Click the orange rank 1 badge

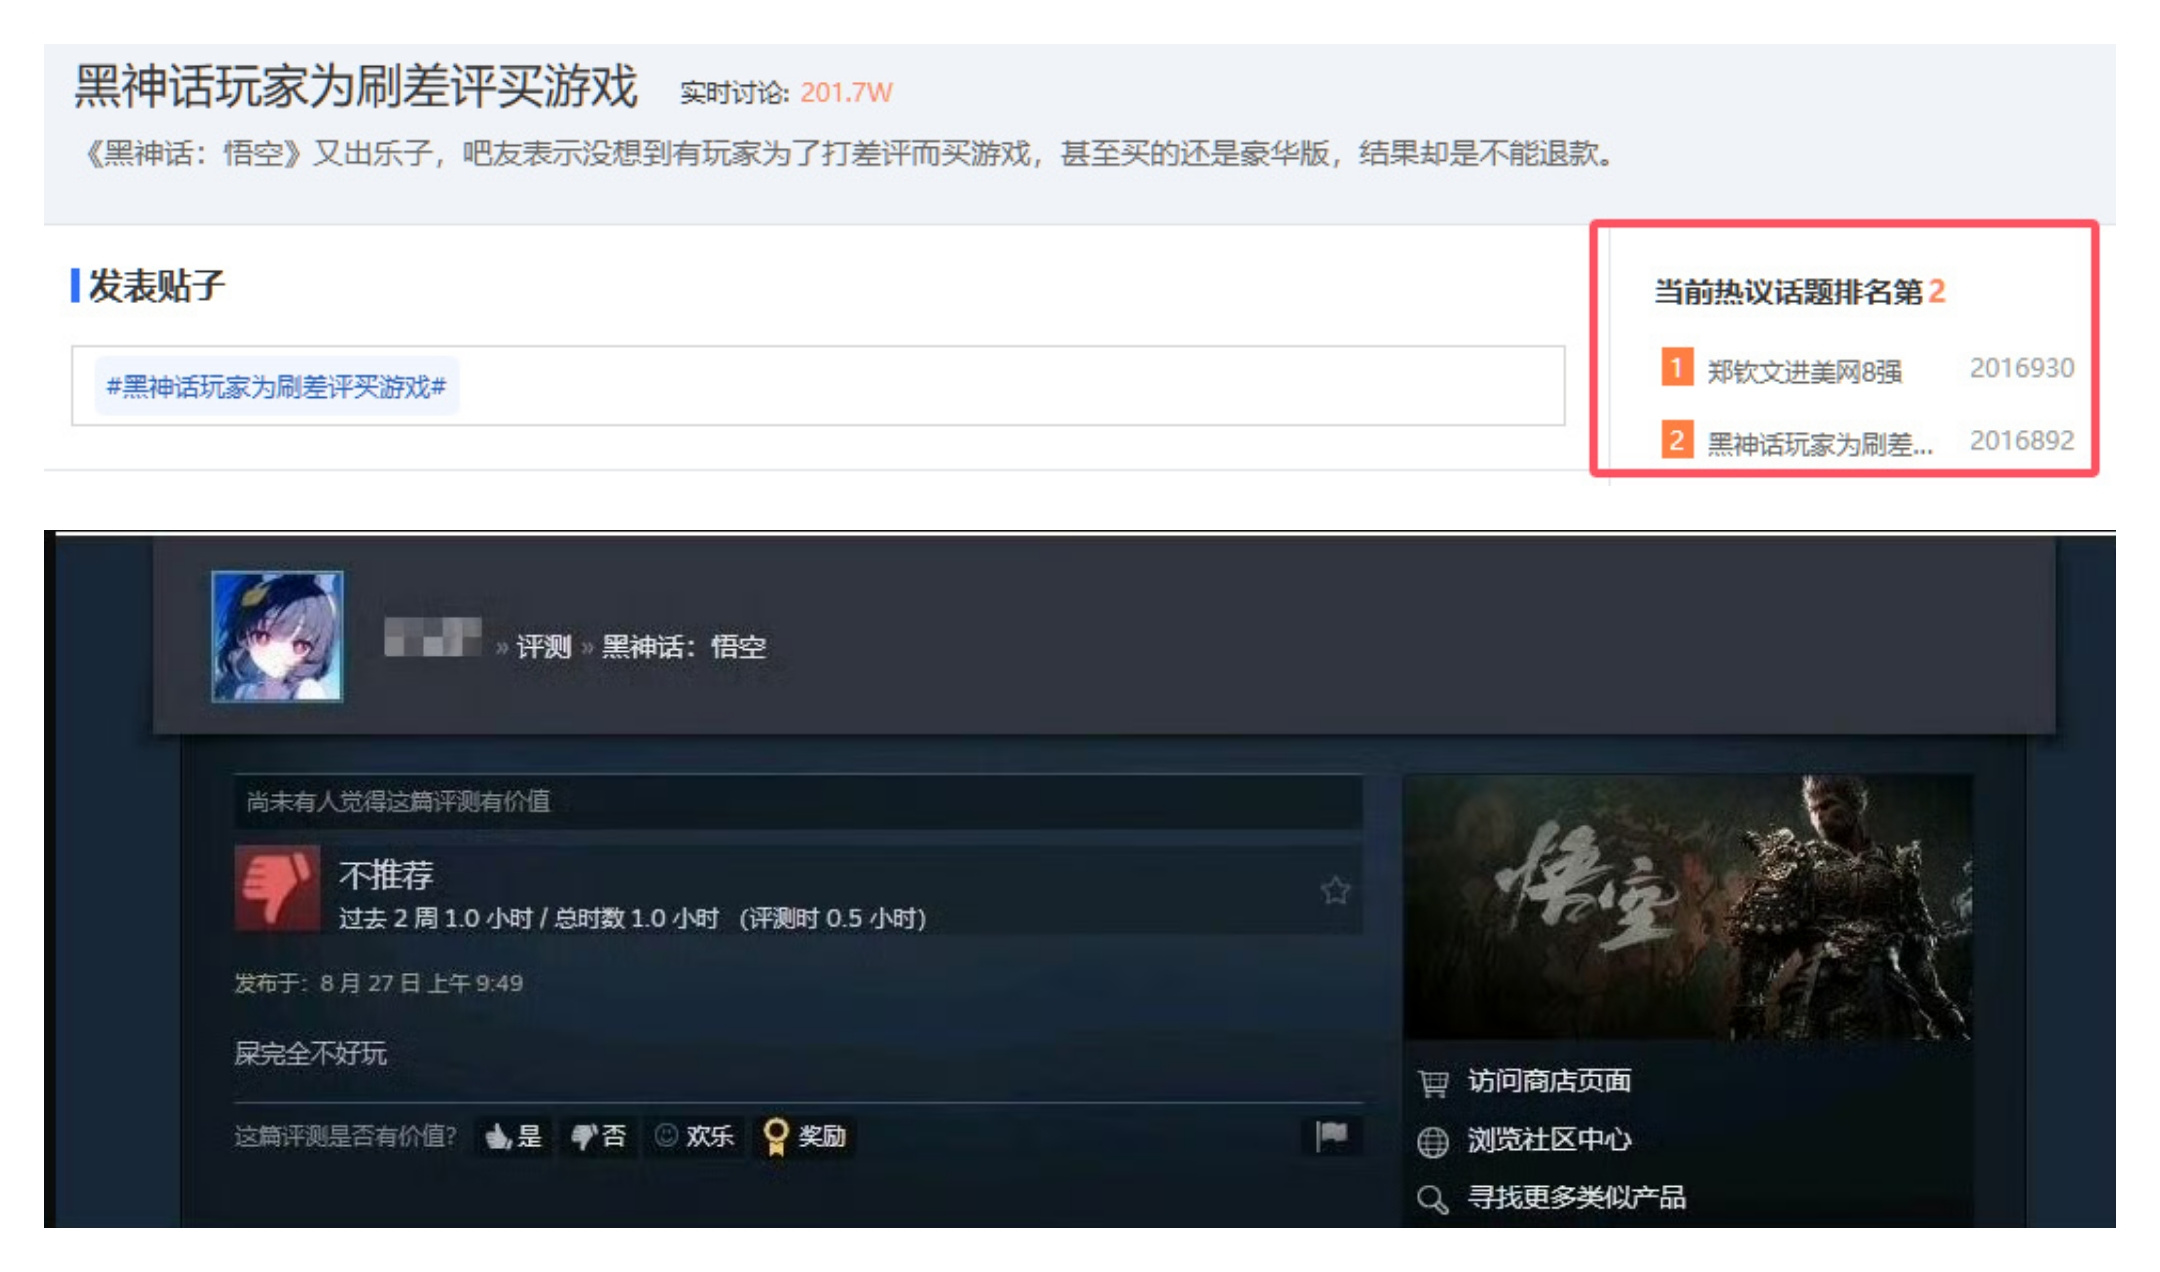click(1677, 367)
